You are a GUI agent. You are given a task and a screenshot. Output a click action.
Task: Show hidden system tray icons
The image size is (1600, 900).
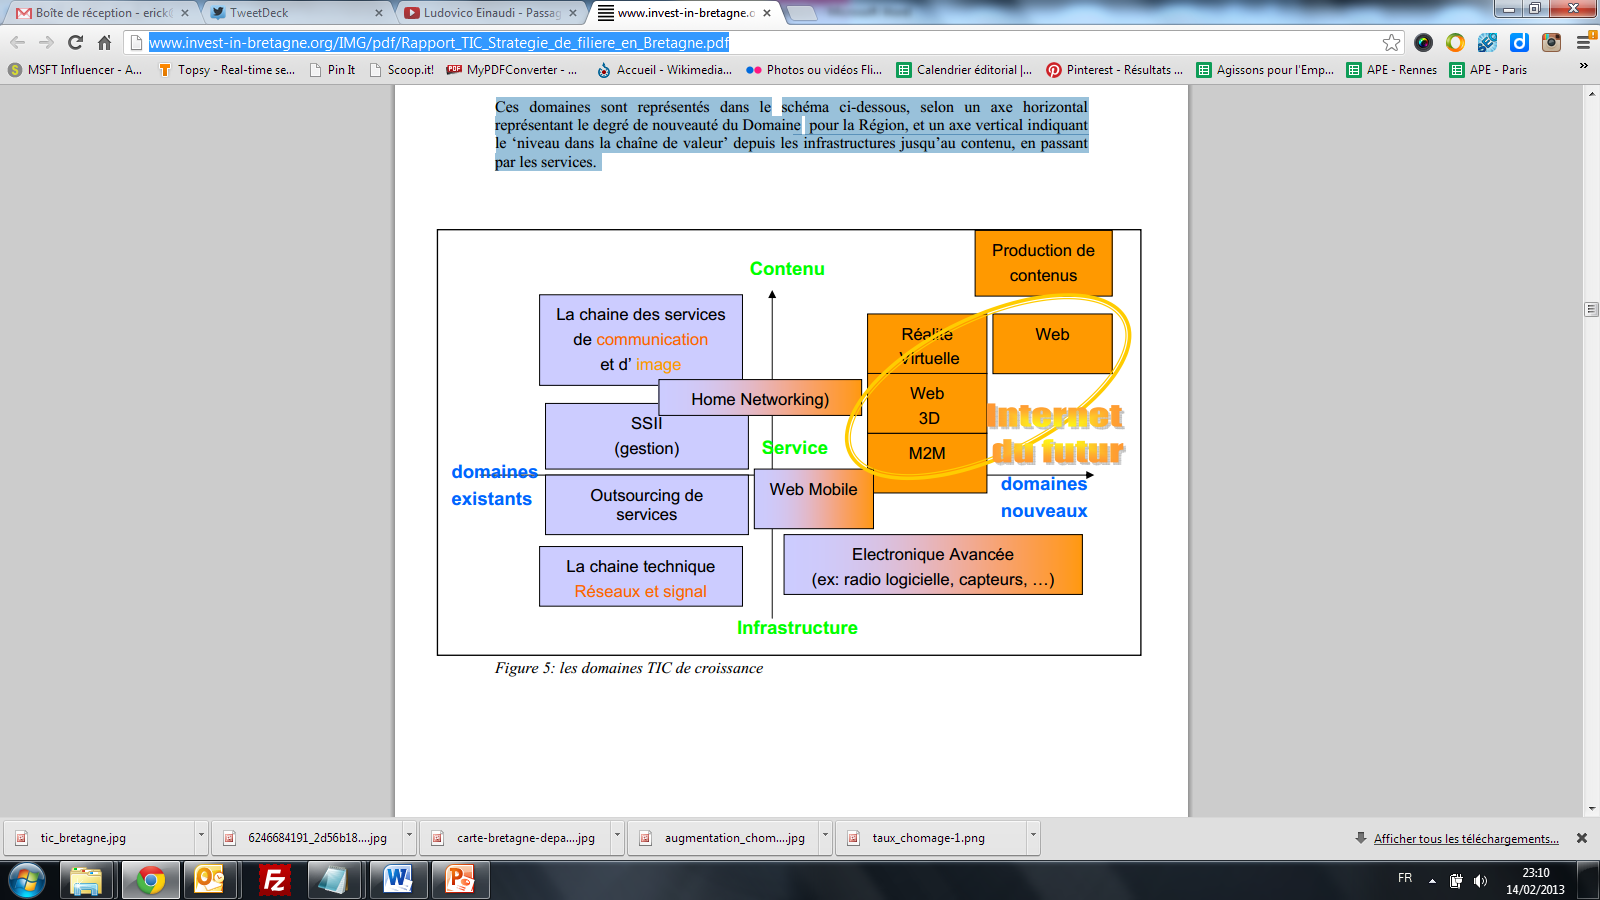(x=1432, y=881)
